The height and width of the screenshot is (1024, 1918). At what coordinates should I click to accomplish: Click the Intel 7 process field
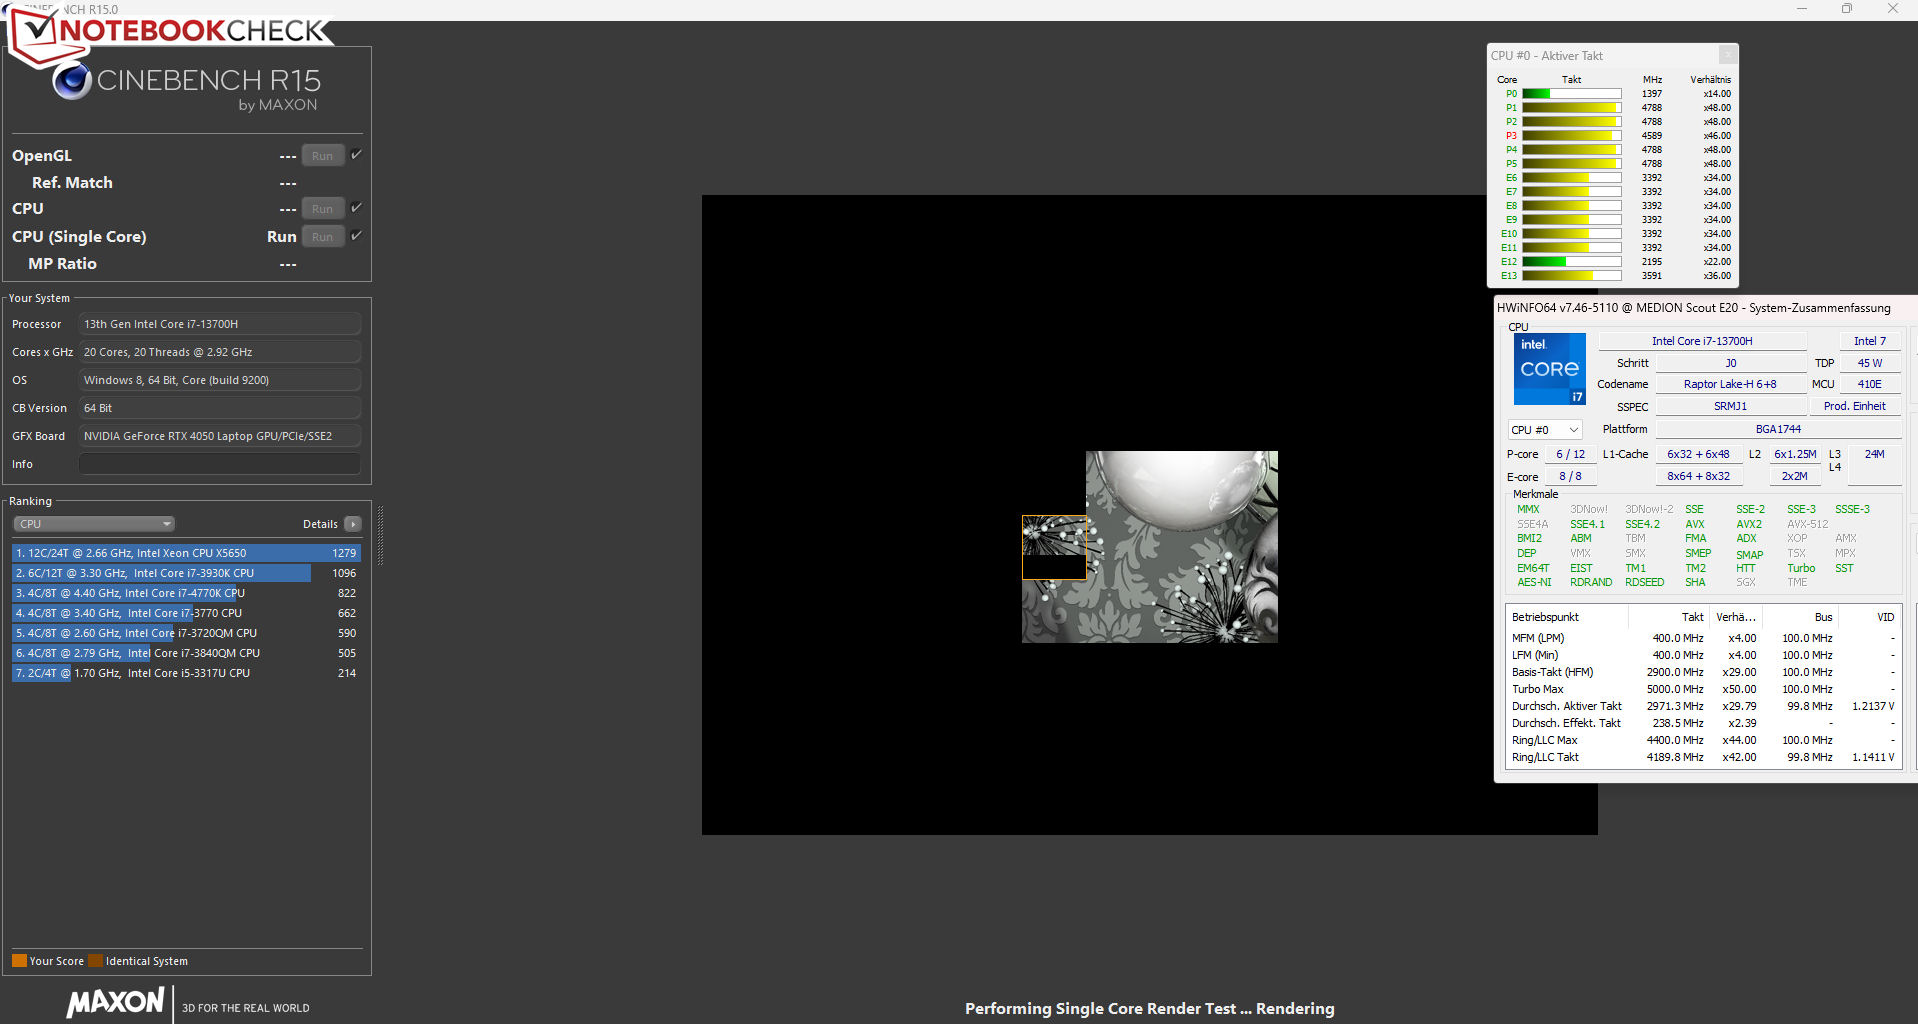[1869, 341]
